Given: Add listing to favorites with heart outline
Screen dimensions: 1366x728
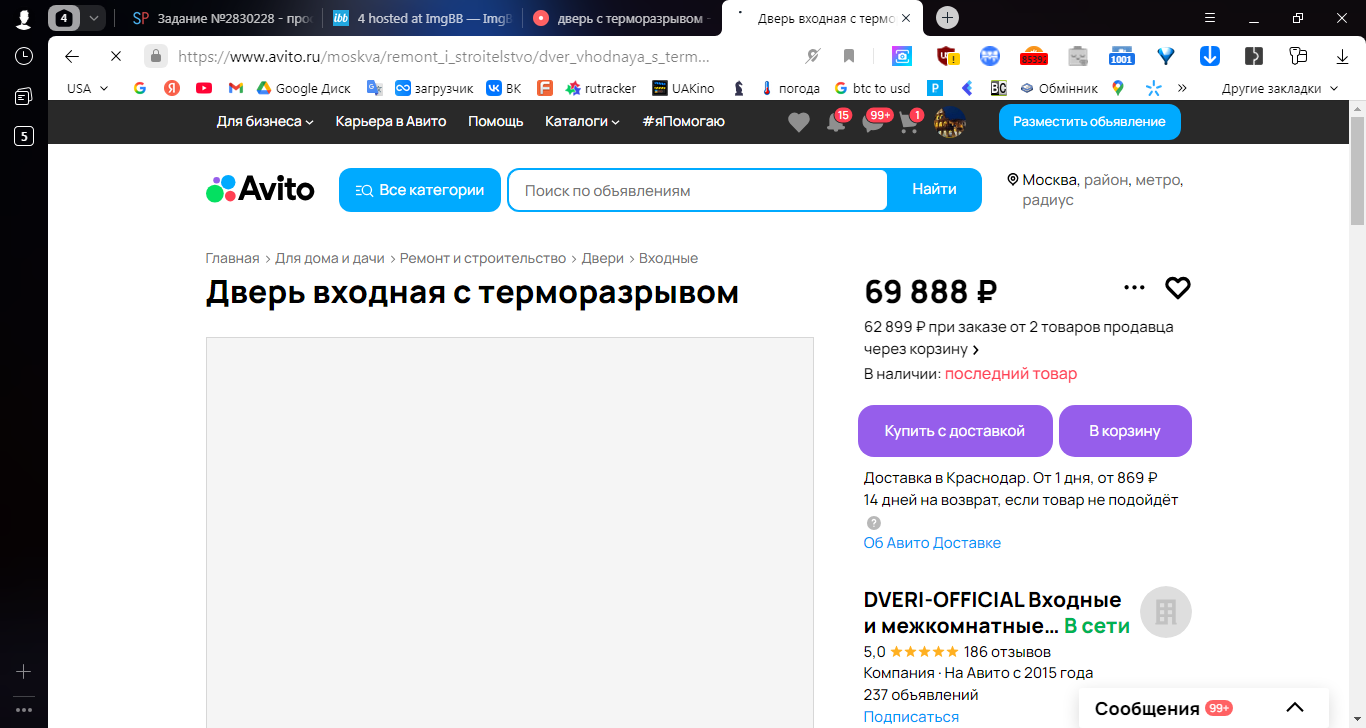Looking at the screenshot, I should coord(1178,288).
